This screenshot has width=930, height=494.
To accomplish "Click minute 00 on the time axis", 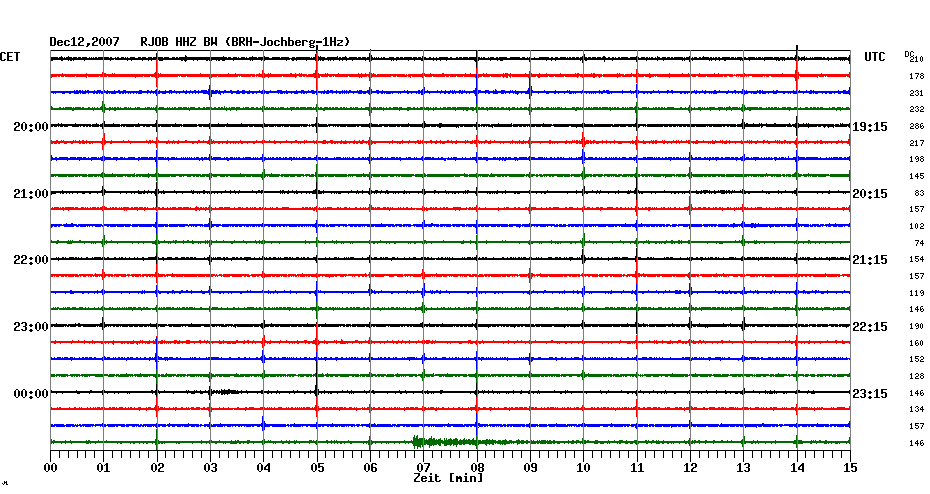I will point(50,468).
